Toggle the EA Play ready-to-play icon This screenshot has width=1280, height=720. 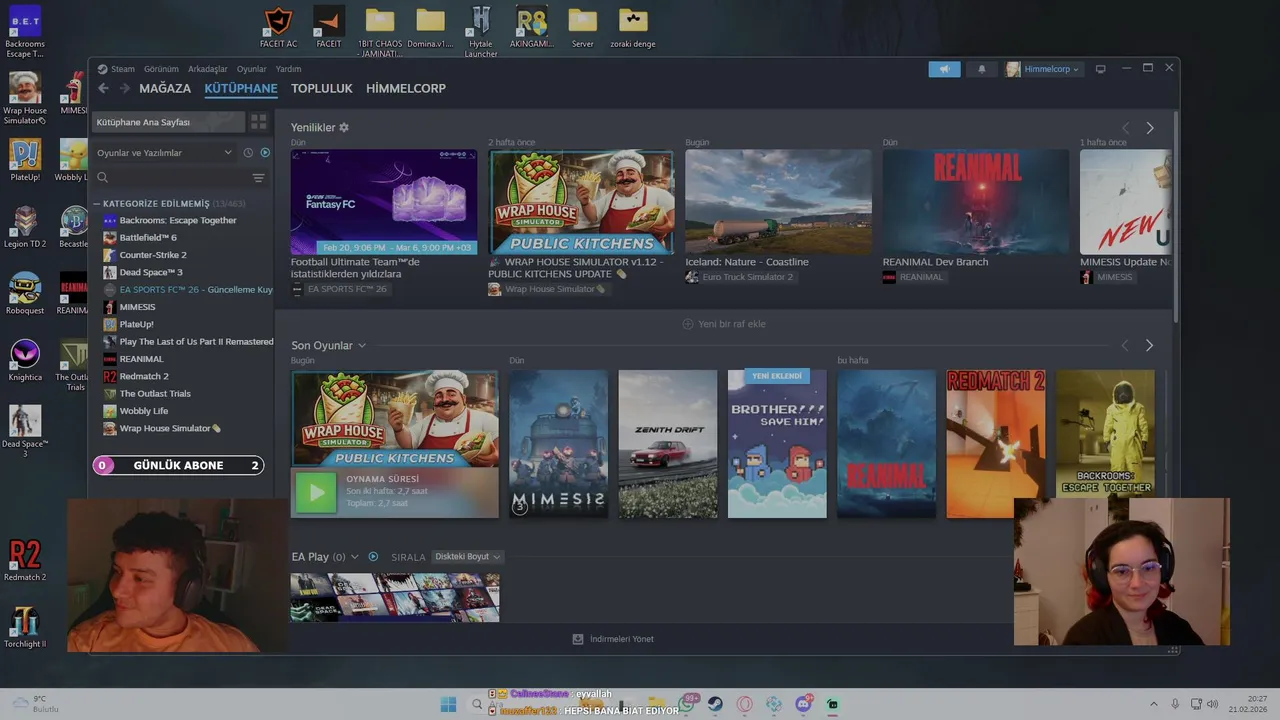click(373, 557)
